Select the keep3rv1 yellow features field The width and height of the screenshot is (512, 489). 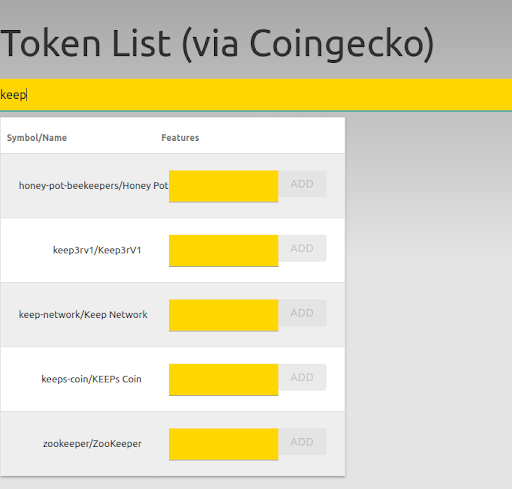223,251
